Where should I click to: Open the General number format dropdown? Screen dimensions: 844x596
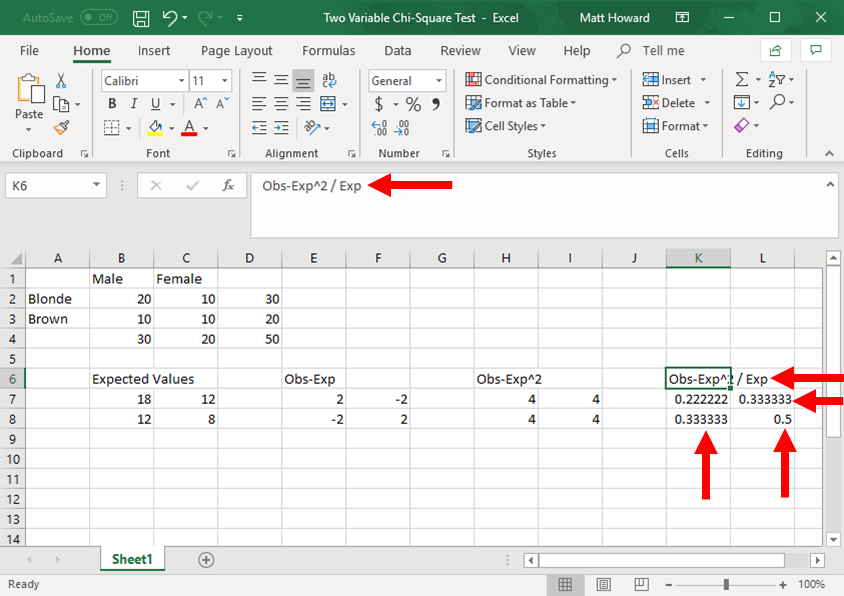[x=439, y=81]
